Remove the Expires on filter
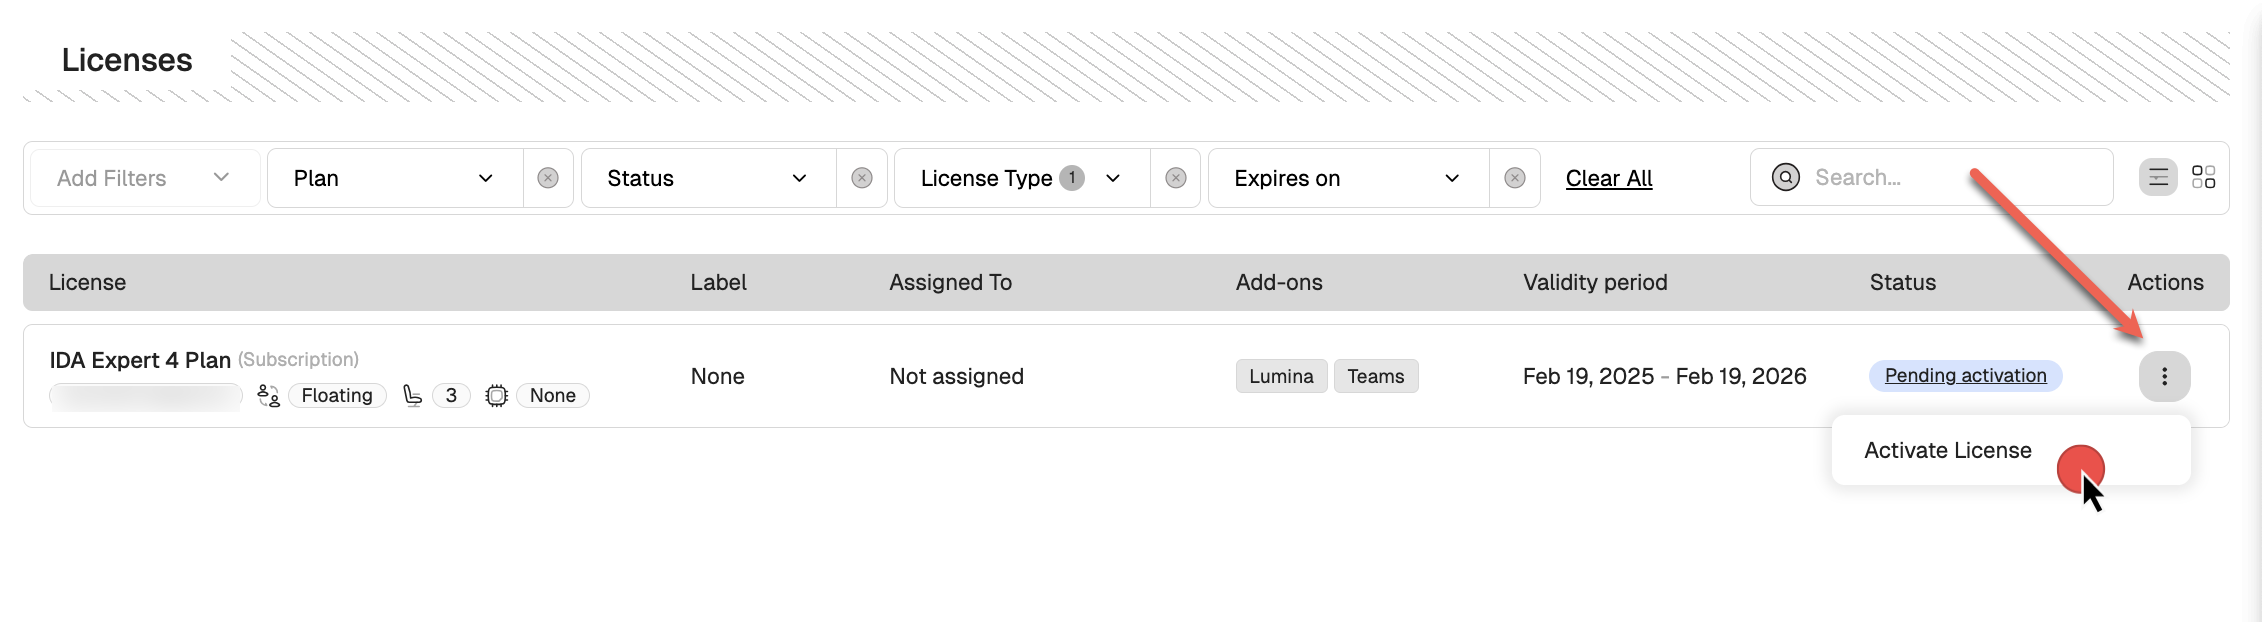The width and height of the screenshot is (2262, 622). 1515,178
